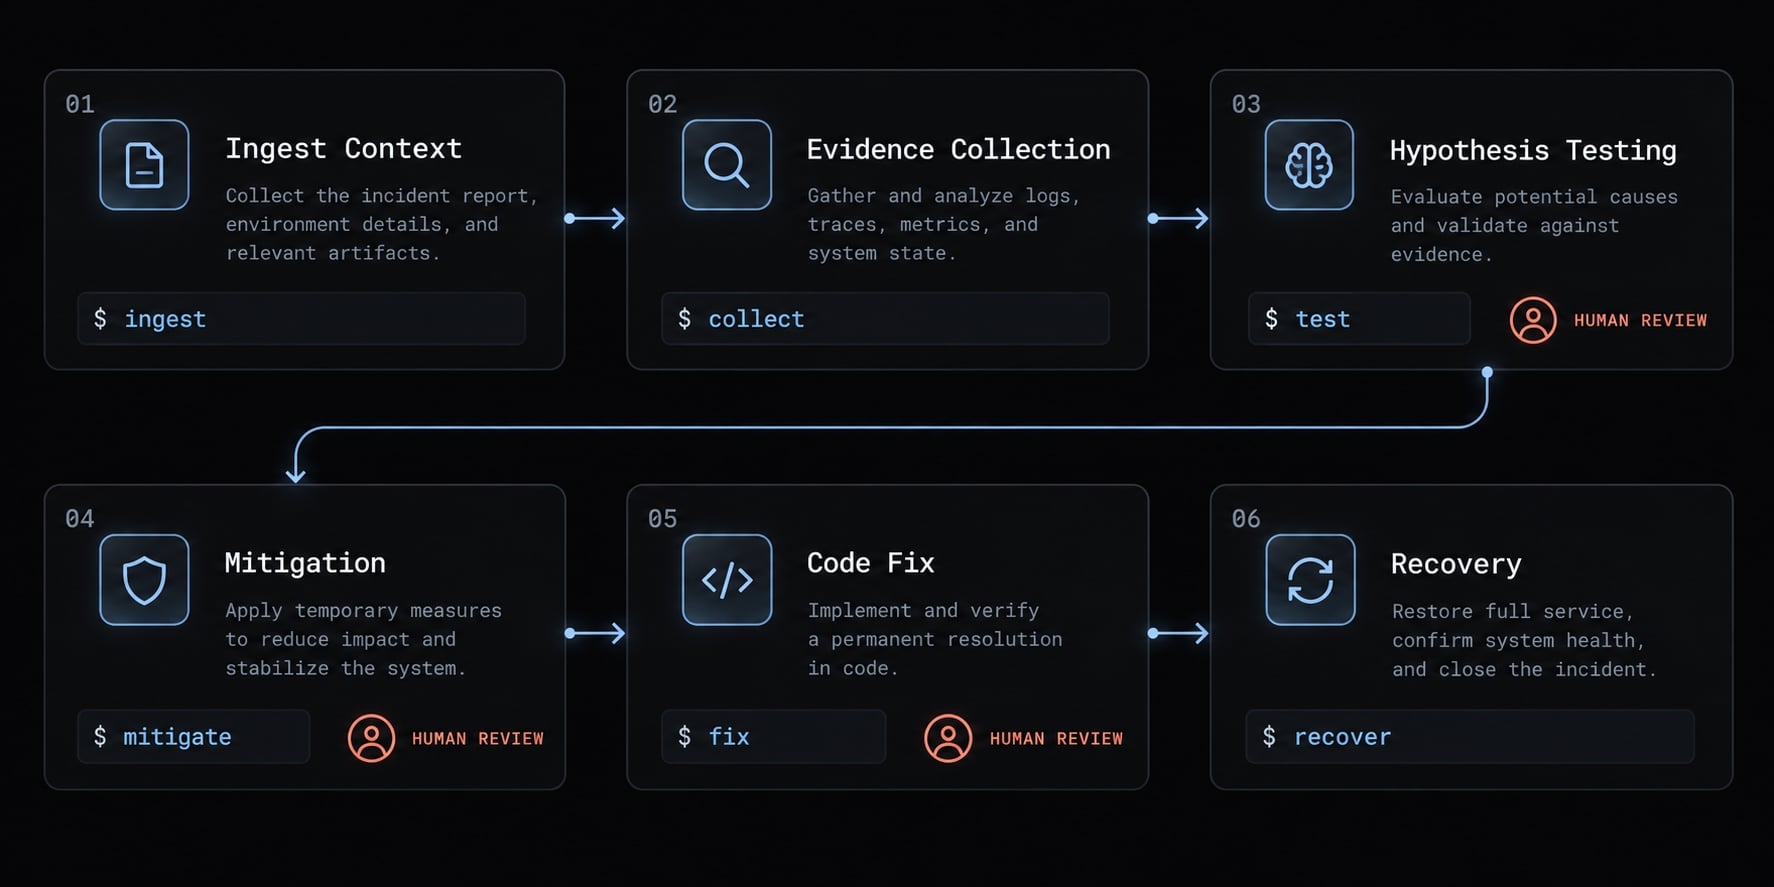Click 'HUMAN REVIEW' label in Code Fix card
This screenshot has height=887, width=1774.
tap(1056, 738)
